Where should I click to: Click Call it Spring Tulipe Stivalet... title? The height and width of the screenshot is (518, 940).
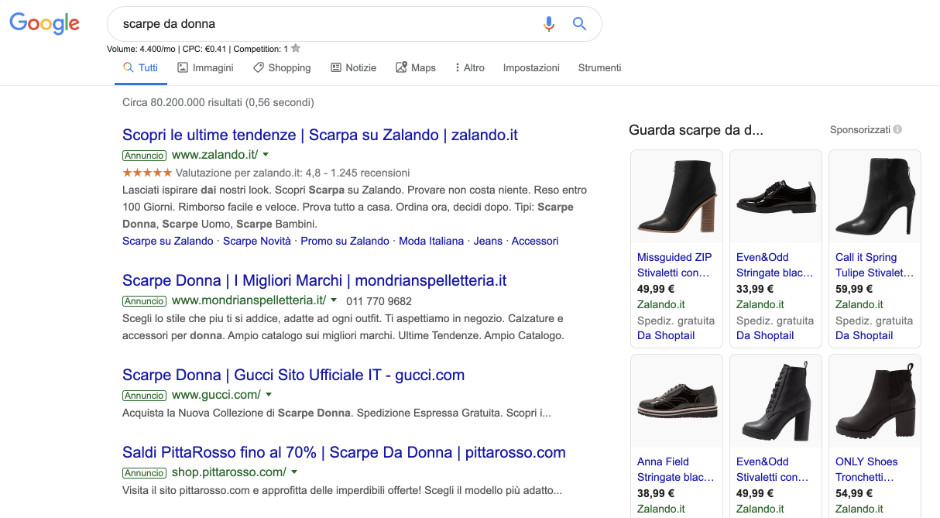(x=875, y=265)
